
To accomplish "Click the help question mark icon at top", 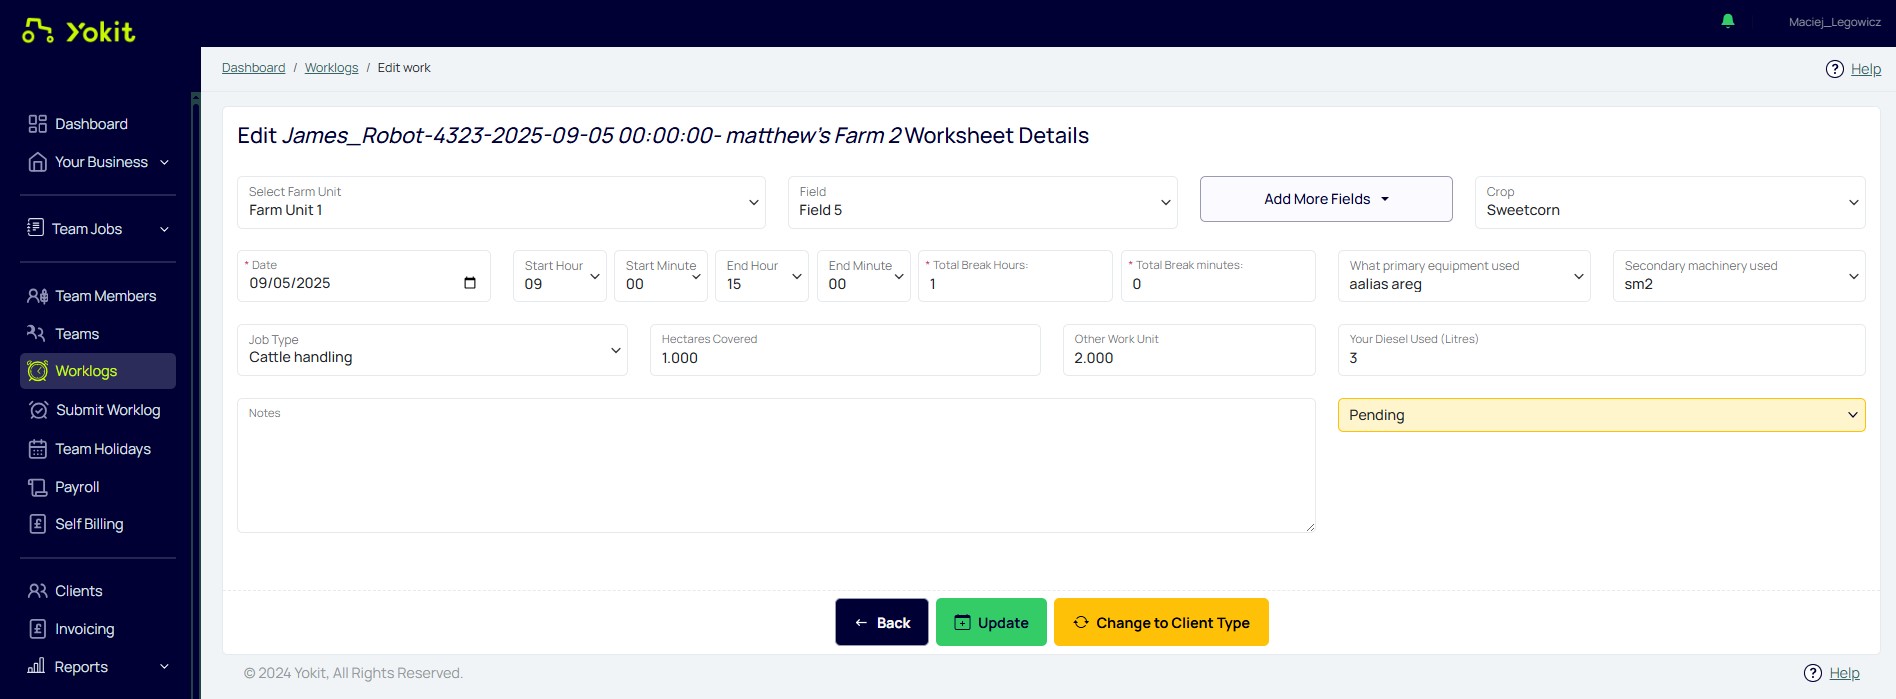I will (1834, 69).
